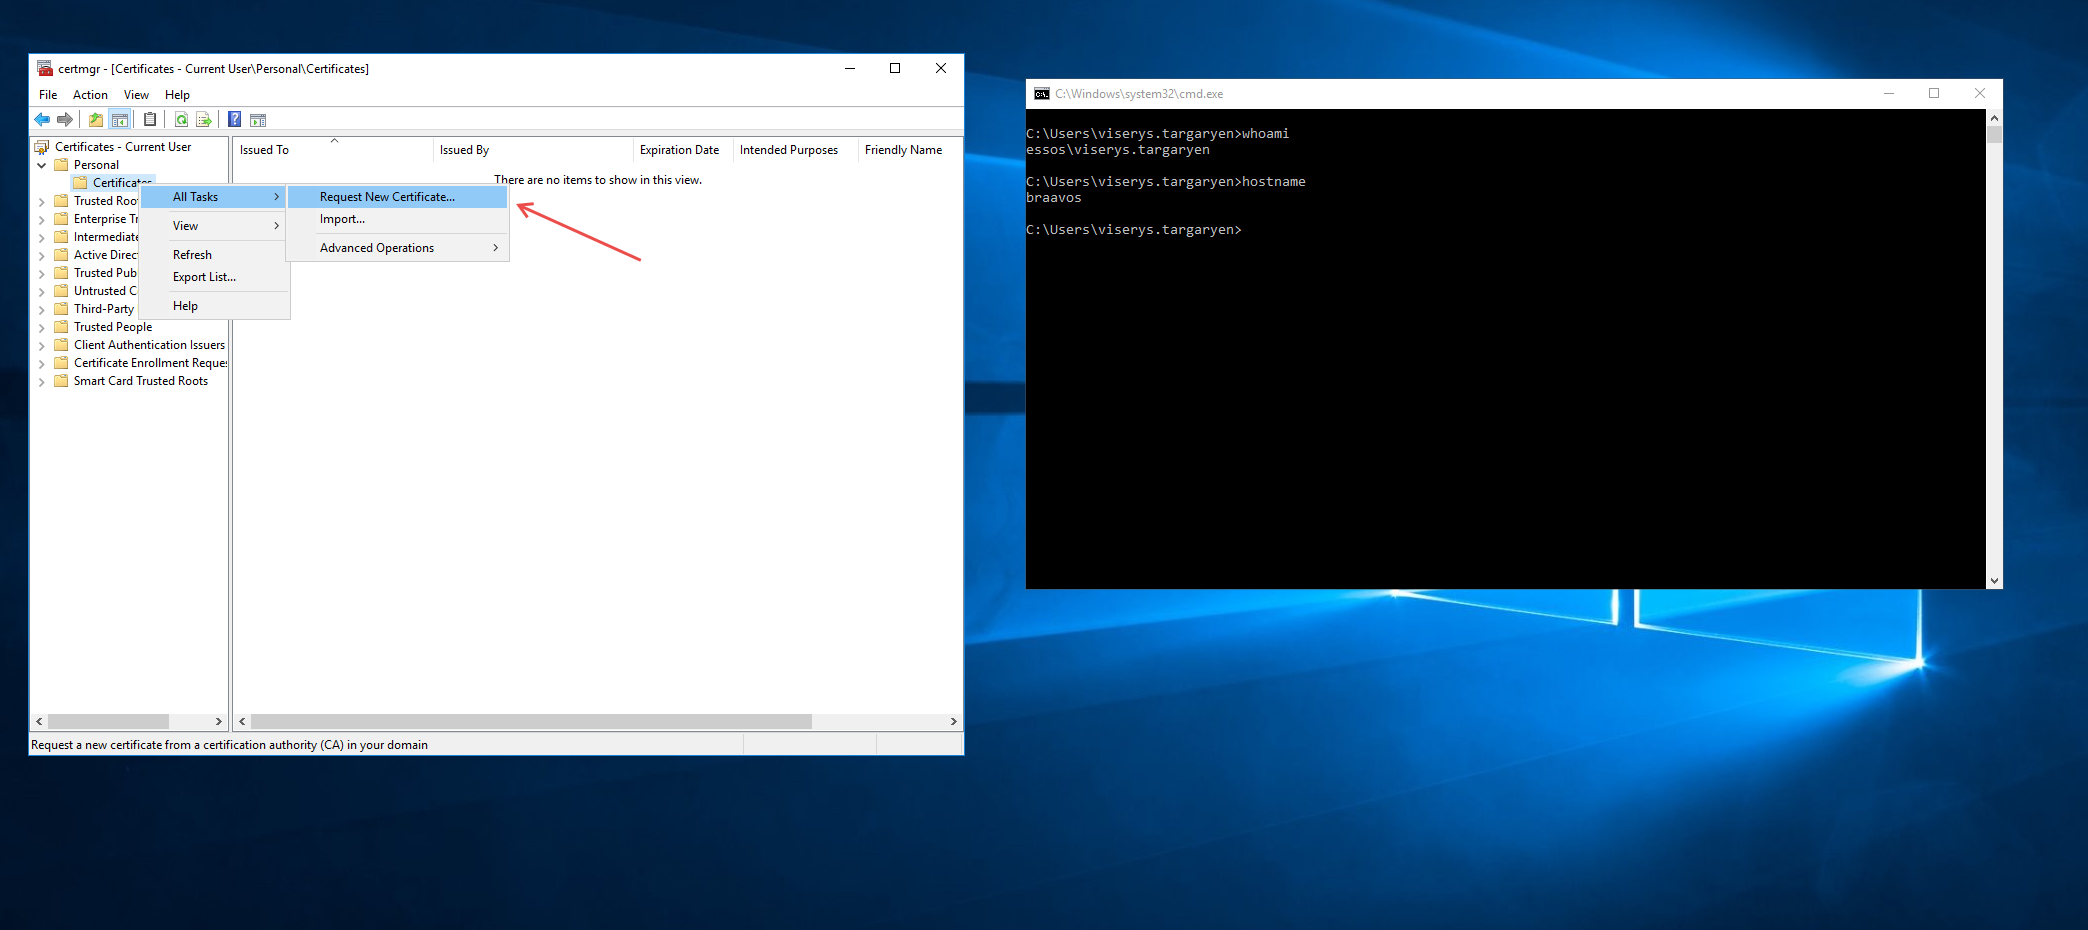Sort by the Intended Purposes column header
The height and width of the screenshot is (930, 2088).
[796, 150]
